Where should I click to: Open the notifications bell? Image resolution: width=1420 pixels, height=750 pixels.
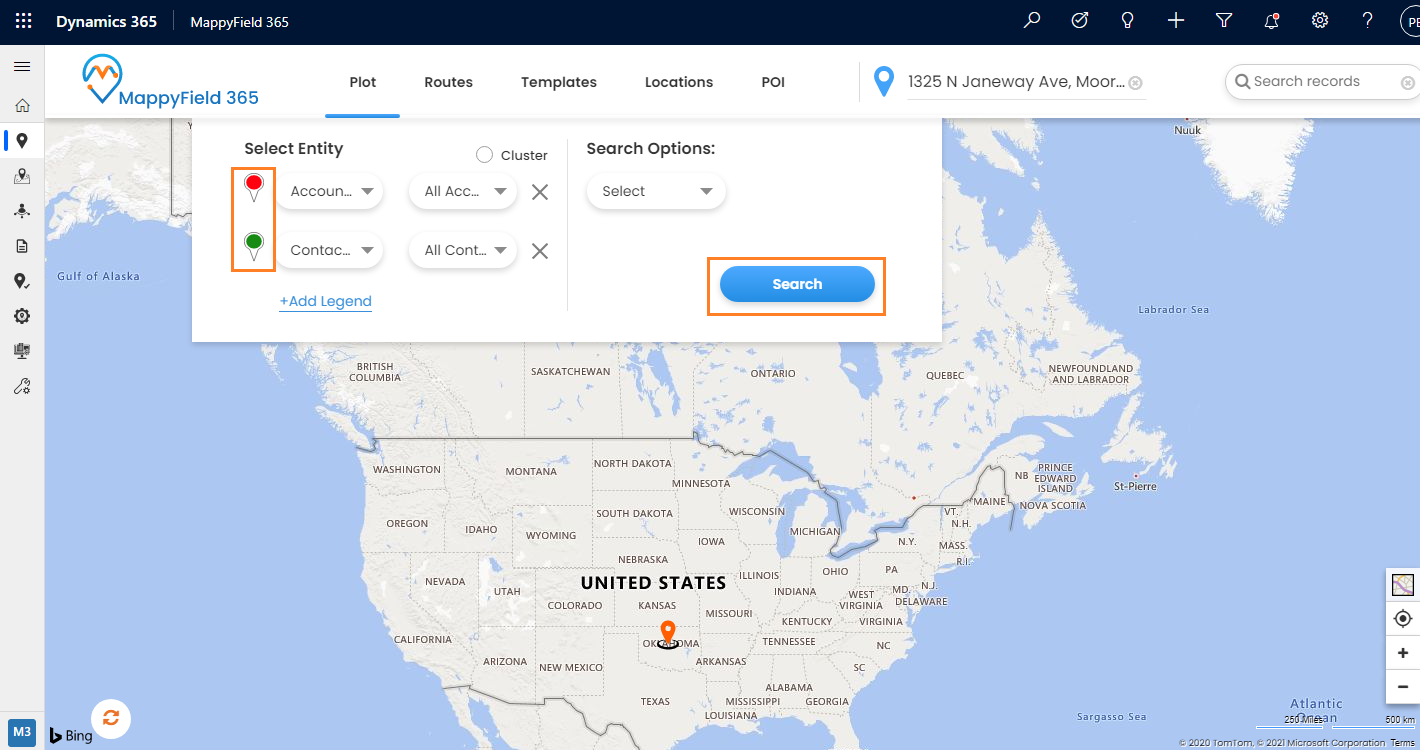[x=1272, y=20]
